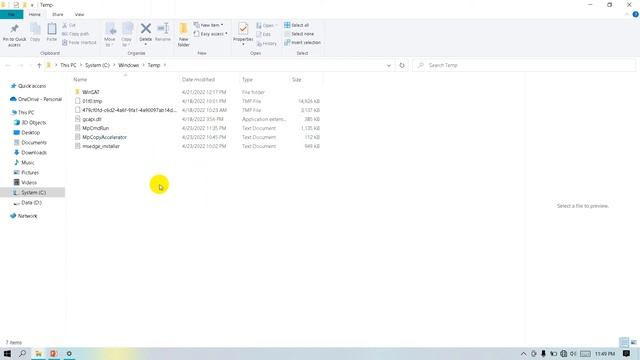Viewport: 640px width, 360px height.
Task: Open 3D Objects in navigation pane
Action: point(33,122)
